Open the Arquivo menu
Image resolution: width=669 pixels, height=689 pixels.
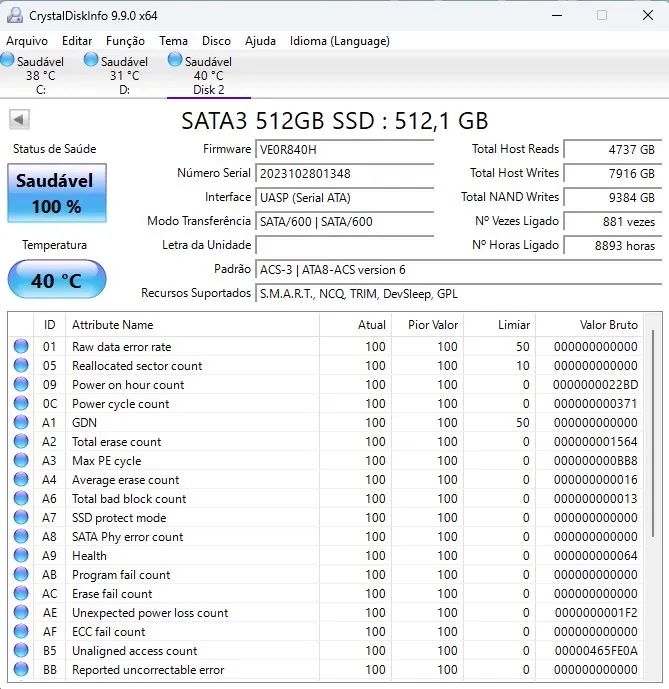click(x=27, y=41)
